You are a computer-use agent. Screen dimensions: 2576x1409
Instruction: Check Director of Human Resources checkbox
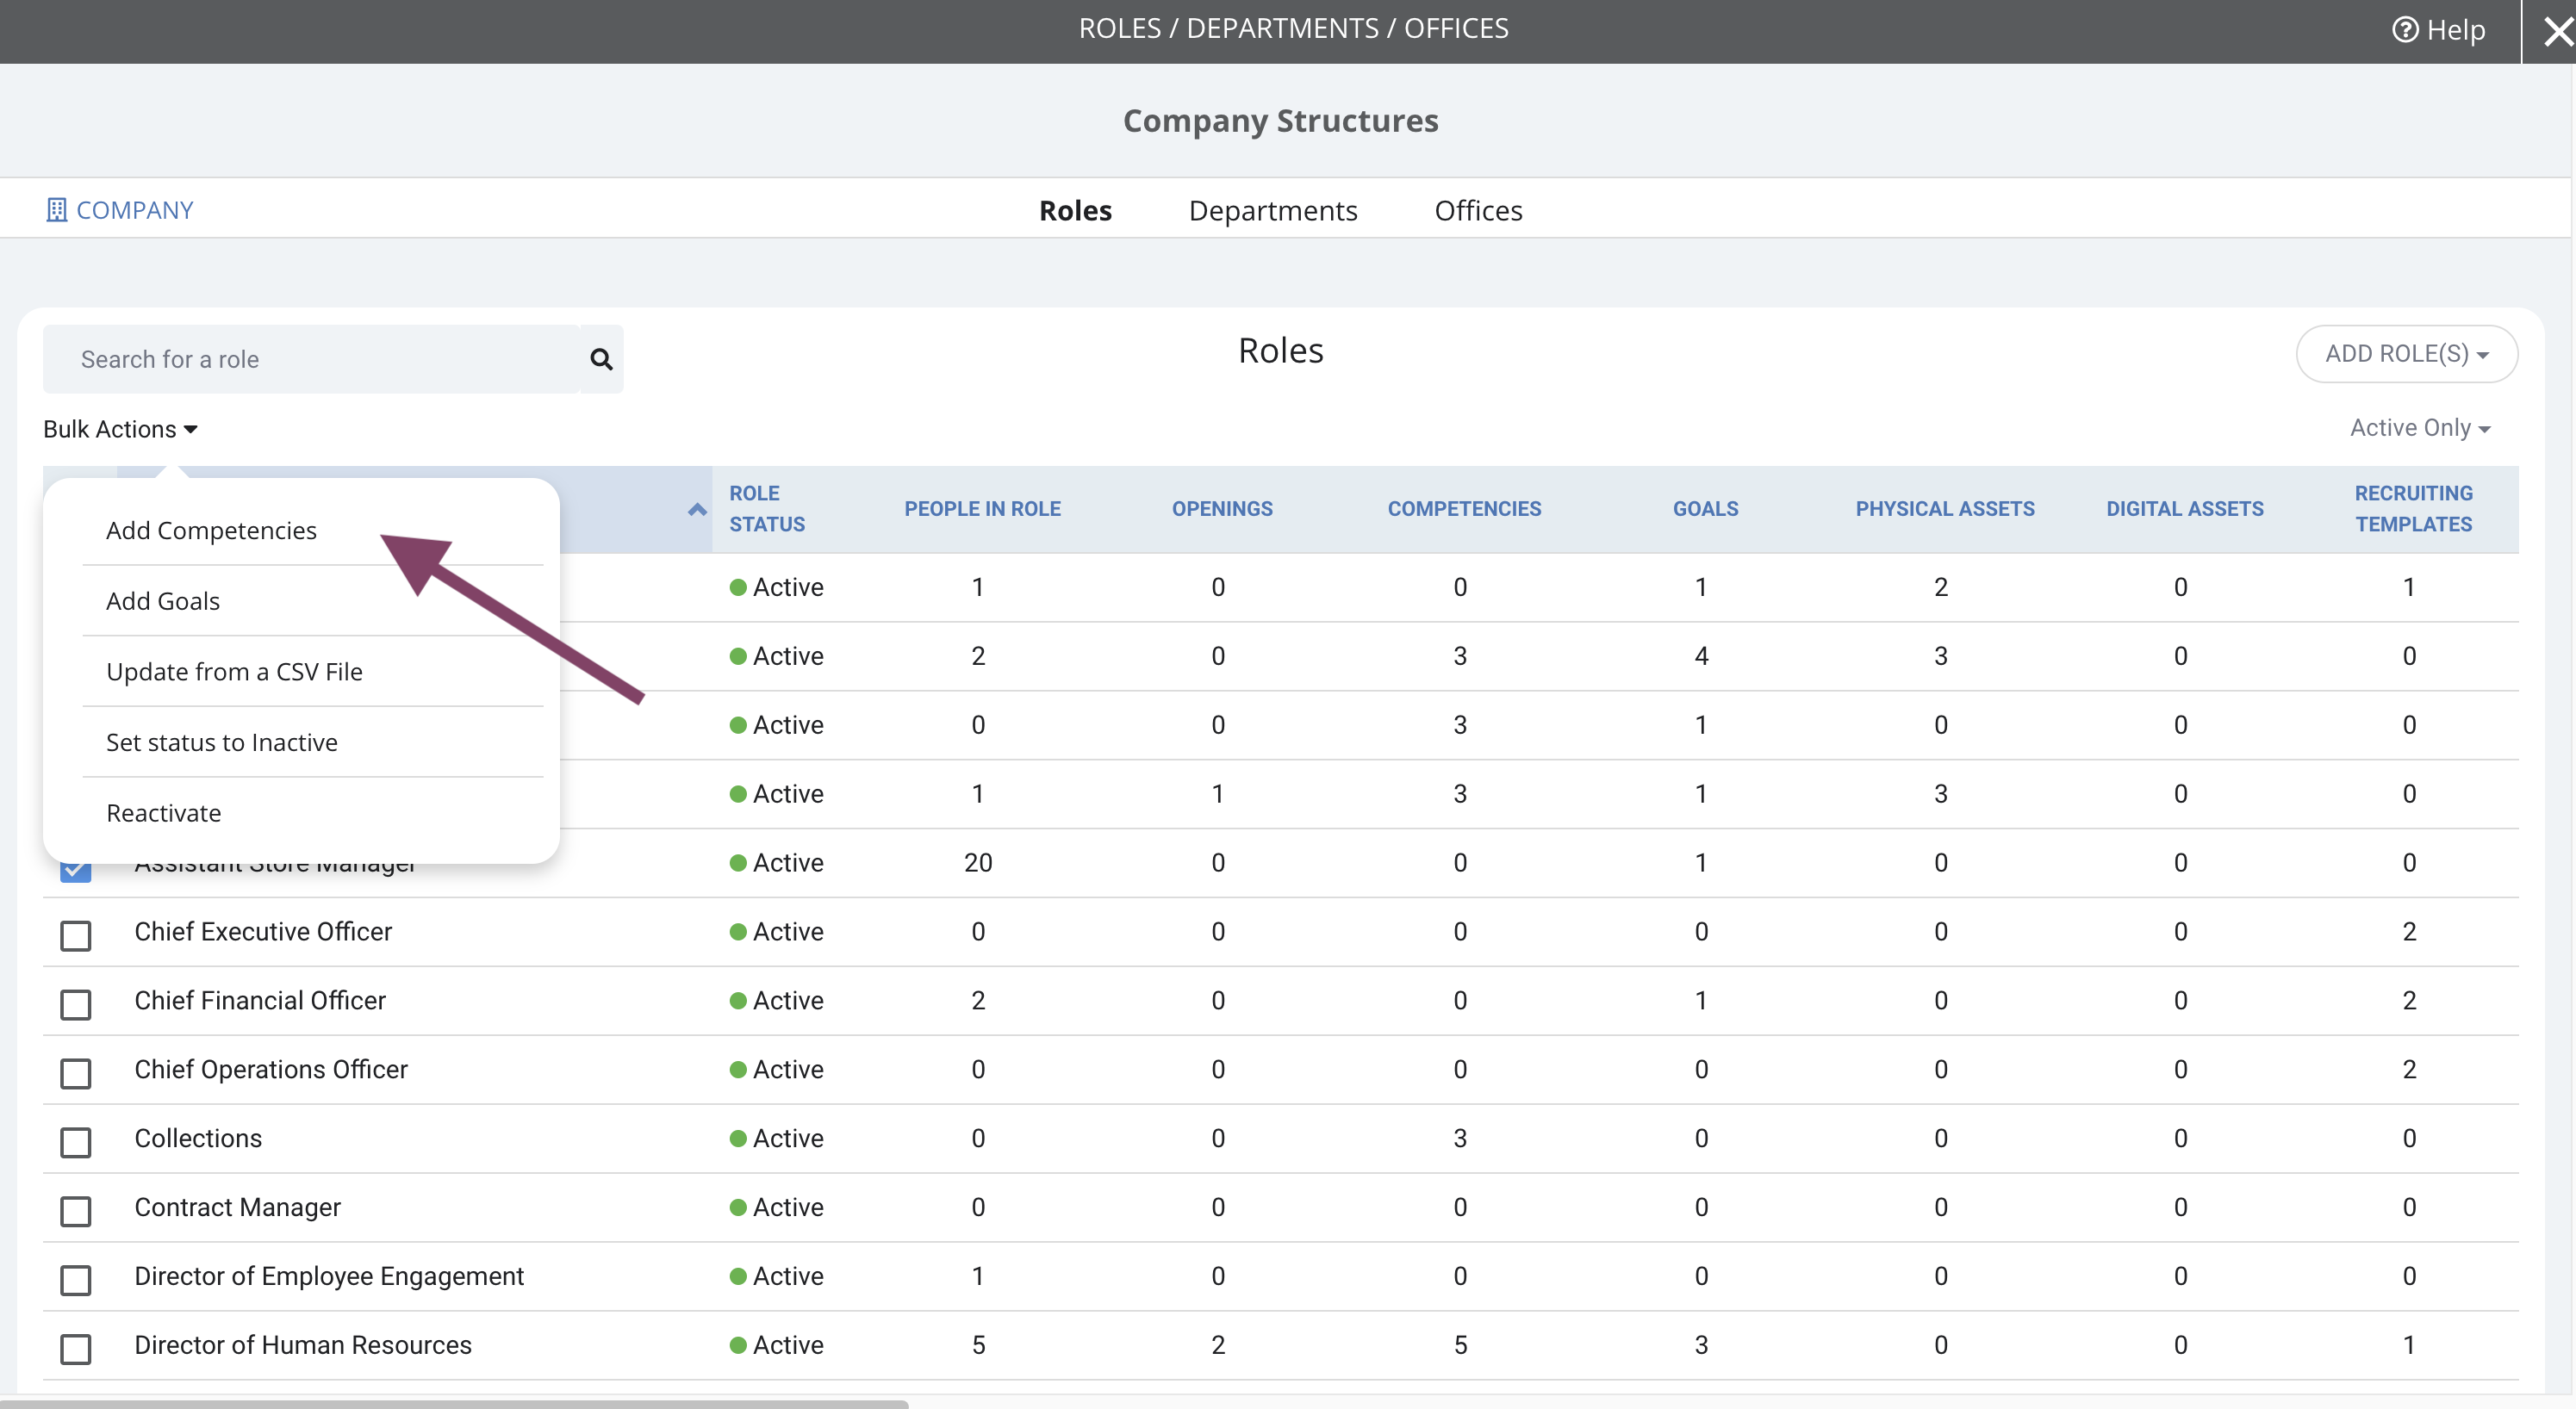pos(75,1350)
